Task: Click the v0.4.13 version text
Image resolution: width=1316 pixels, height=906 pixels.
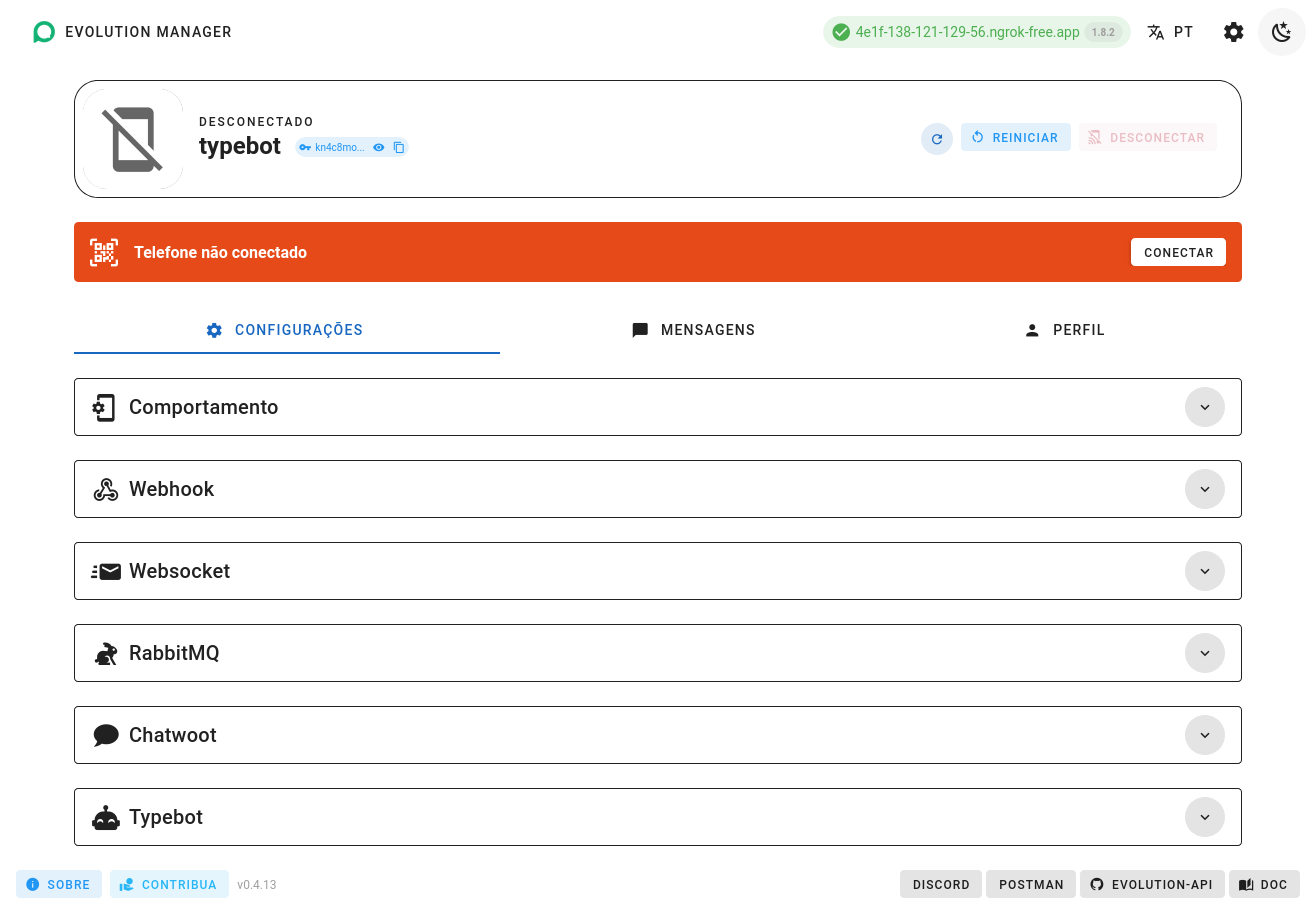Action: tap(257, 885)
